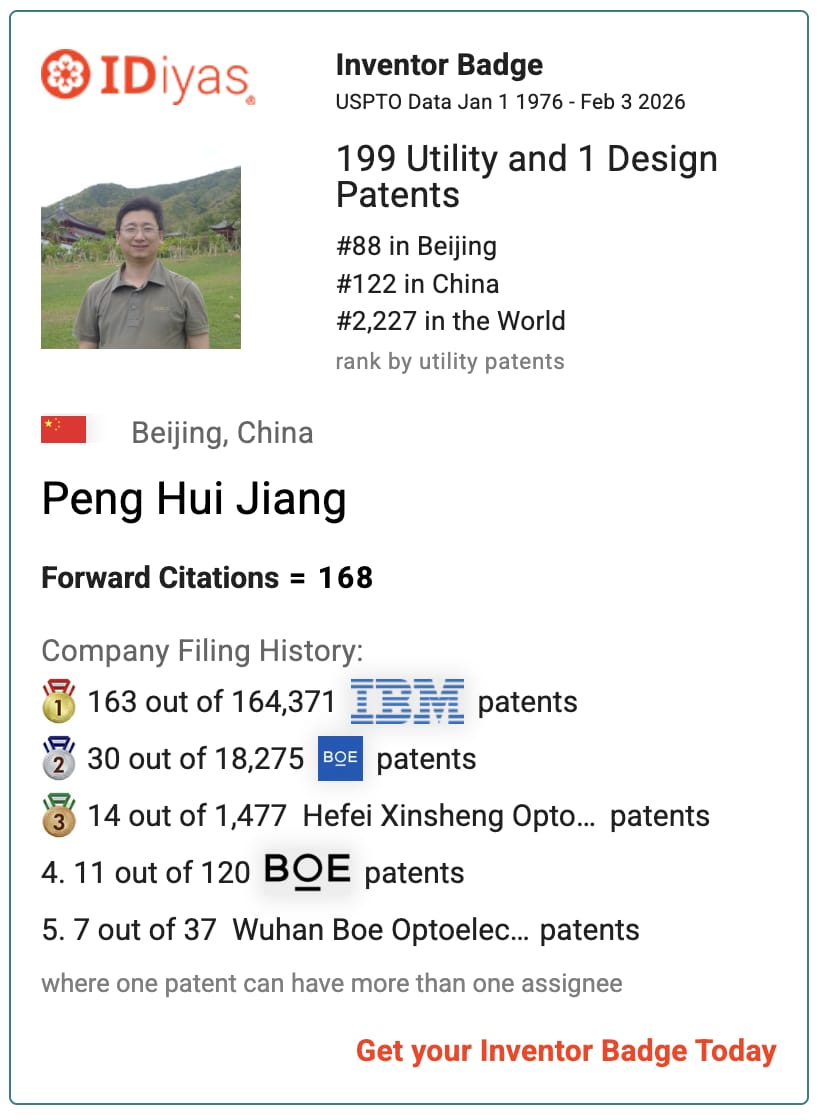Click the bronze third-place medal icon
The width and height of the screenshot is (818, 1120).
point(59,815)
